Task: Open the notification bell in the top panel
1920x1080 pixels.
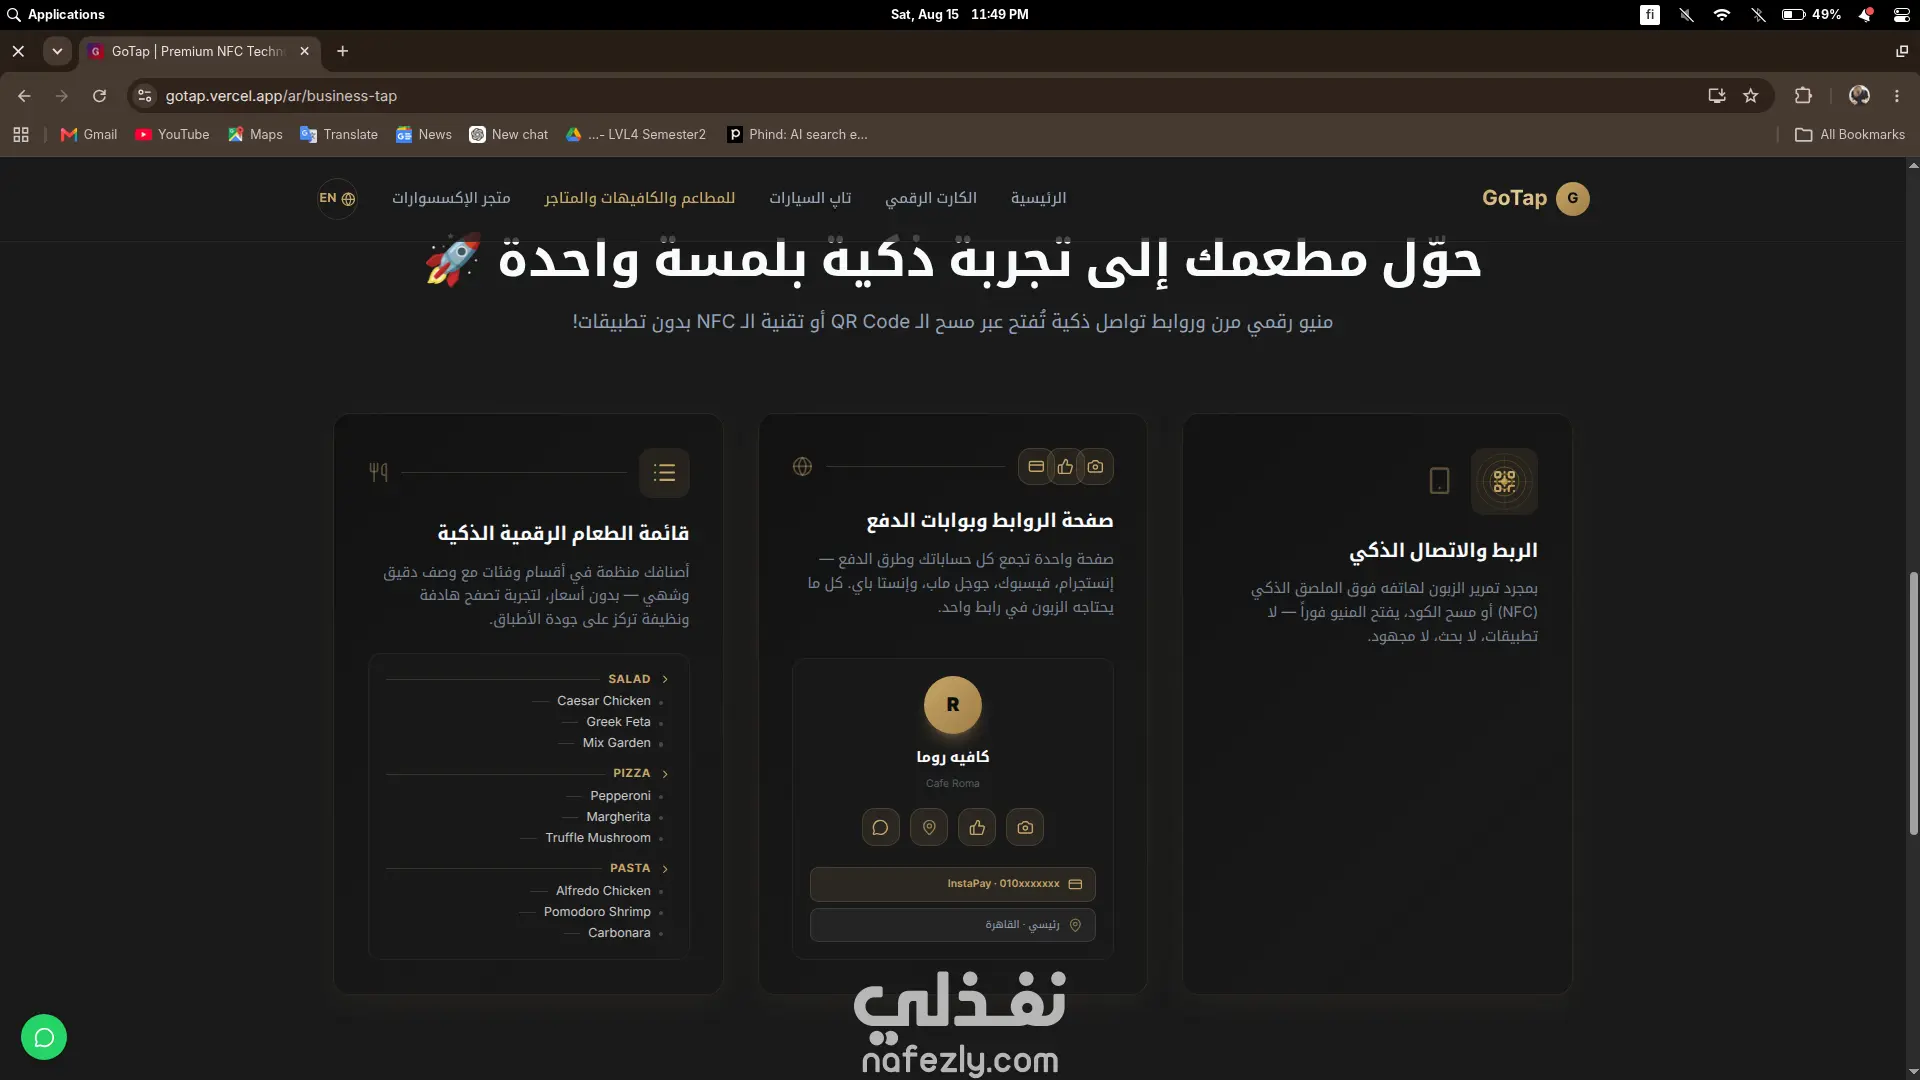Action: pyautogui.click(x=1866, y=15)
